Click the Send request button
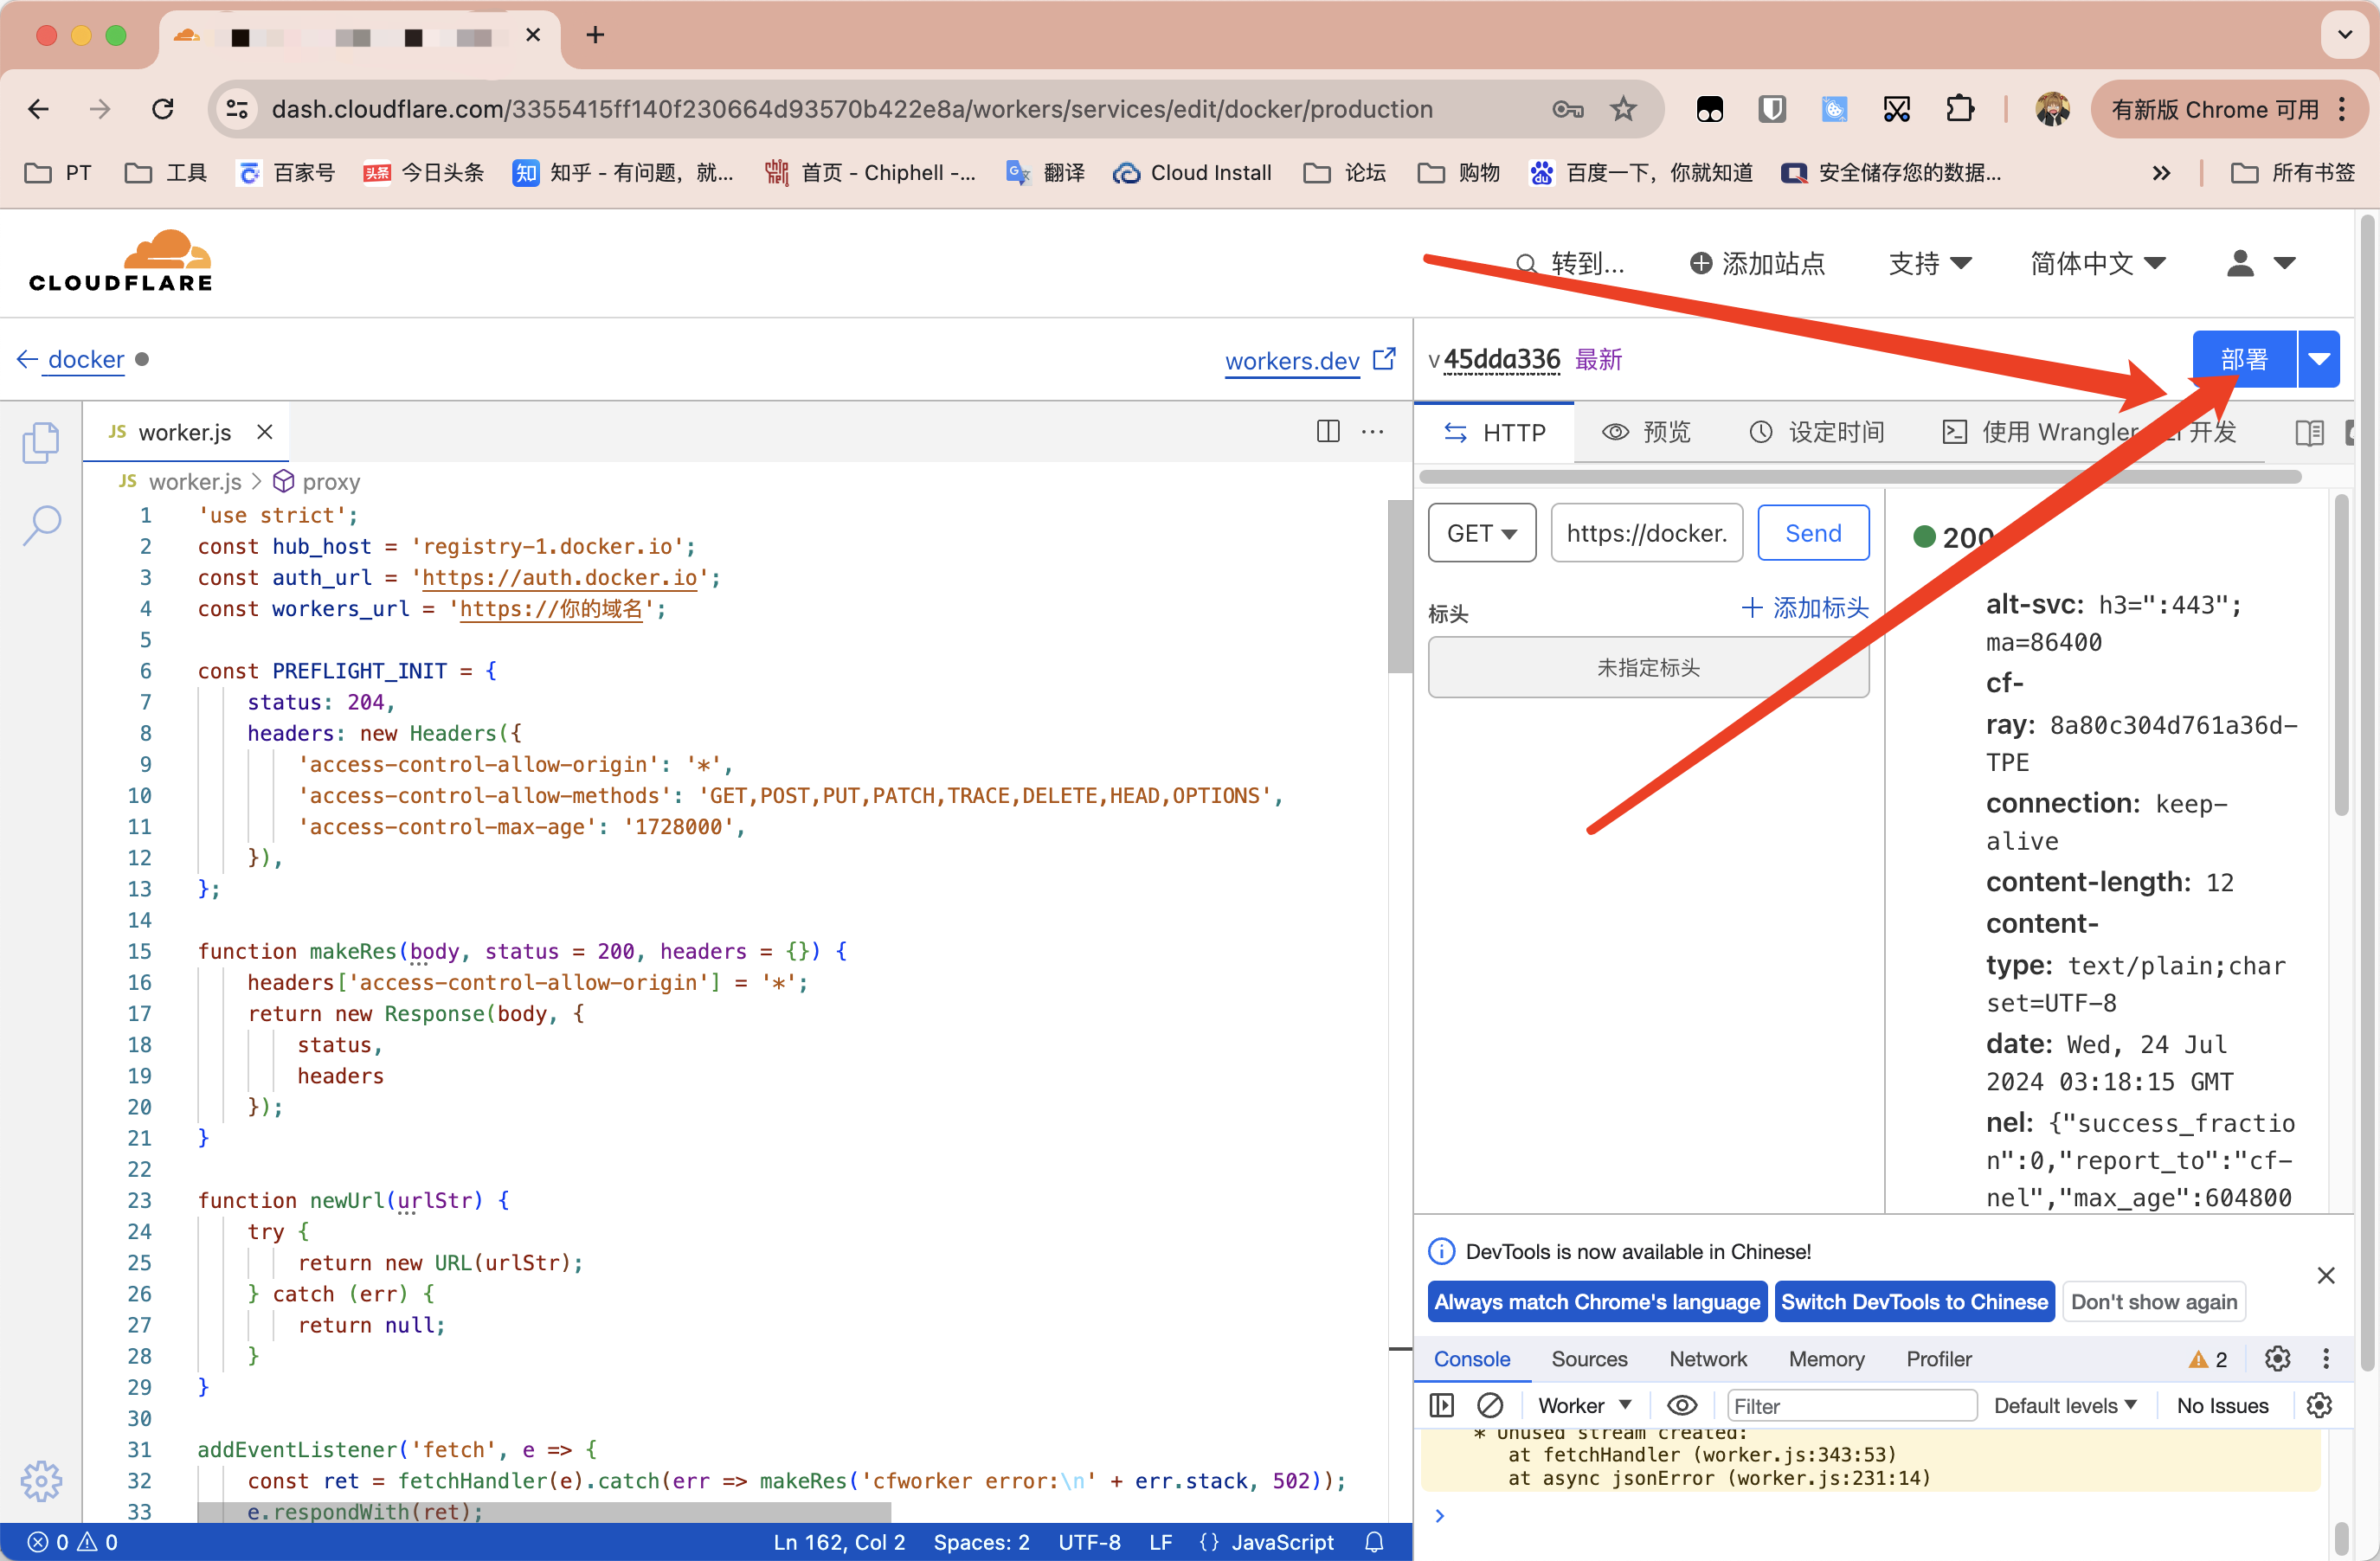This screenshot has height=1561, width=2380. (x=1813, y=533)
